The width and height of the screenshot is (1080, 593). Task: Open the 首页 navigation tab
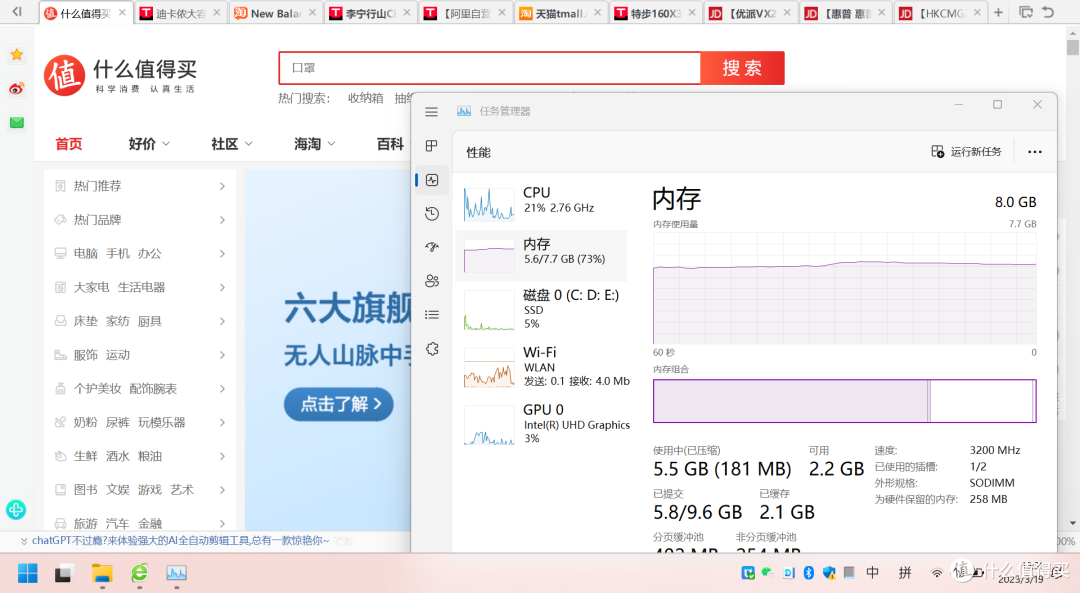(69, 143)
